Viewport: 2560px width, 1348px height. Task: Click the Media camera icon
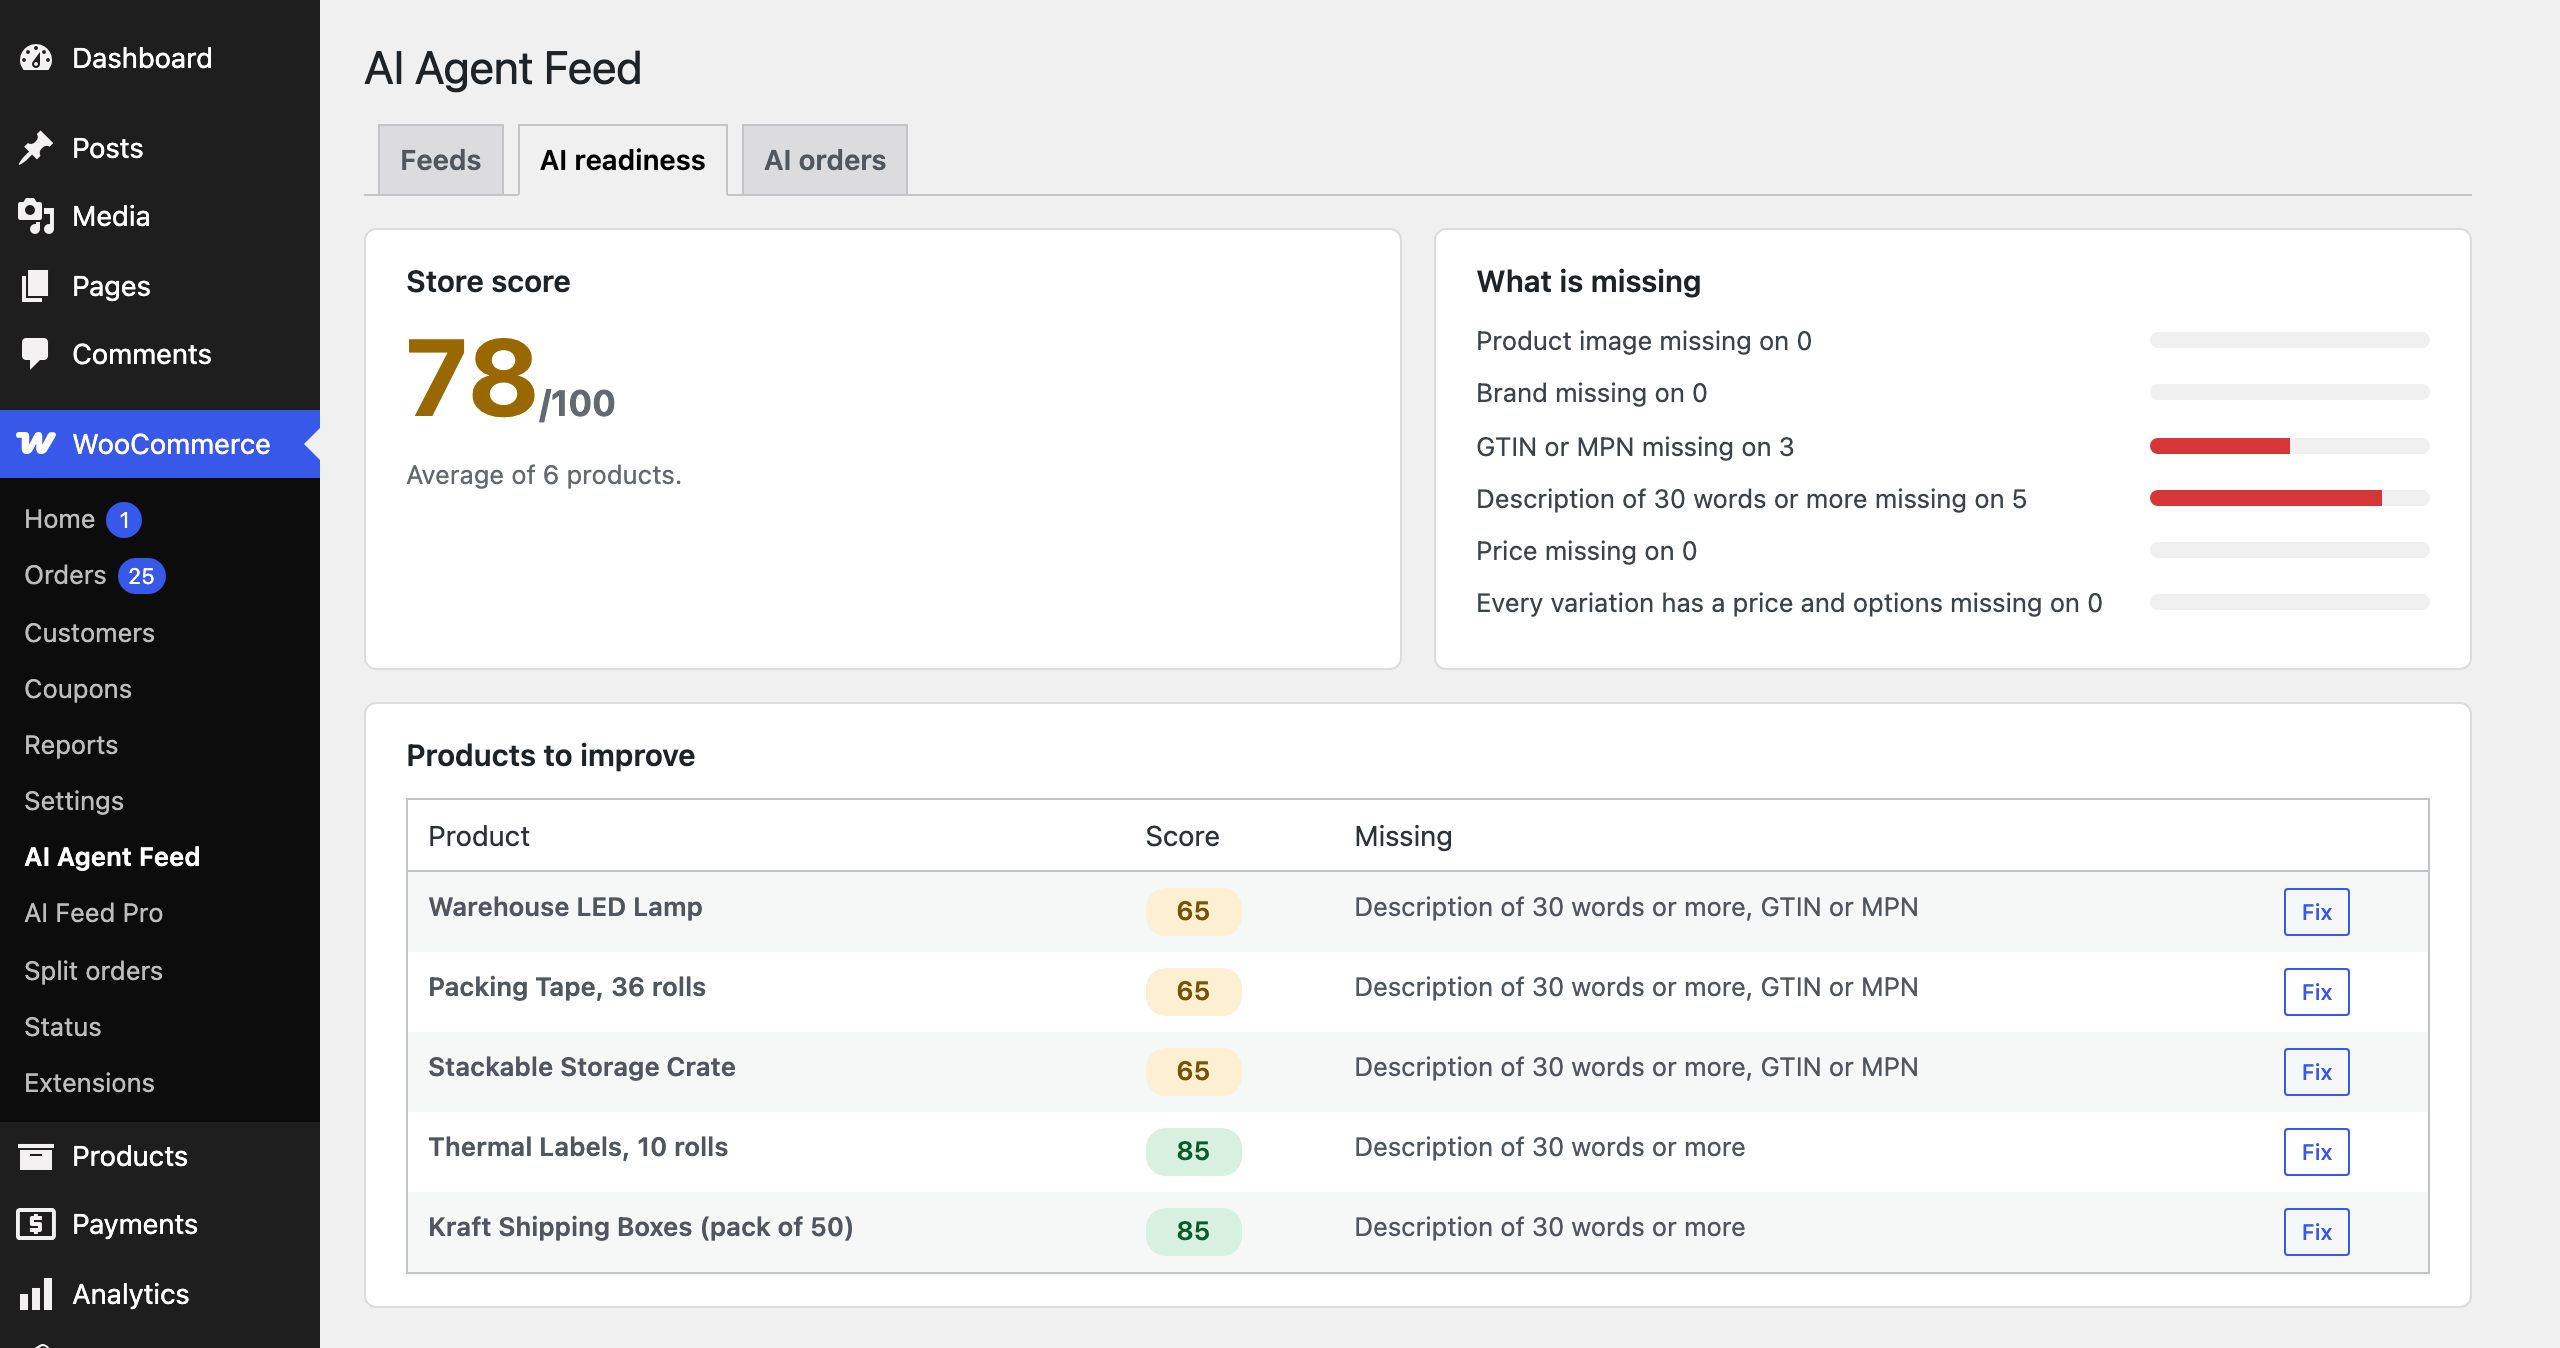pos(36,216)
